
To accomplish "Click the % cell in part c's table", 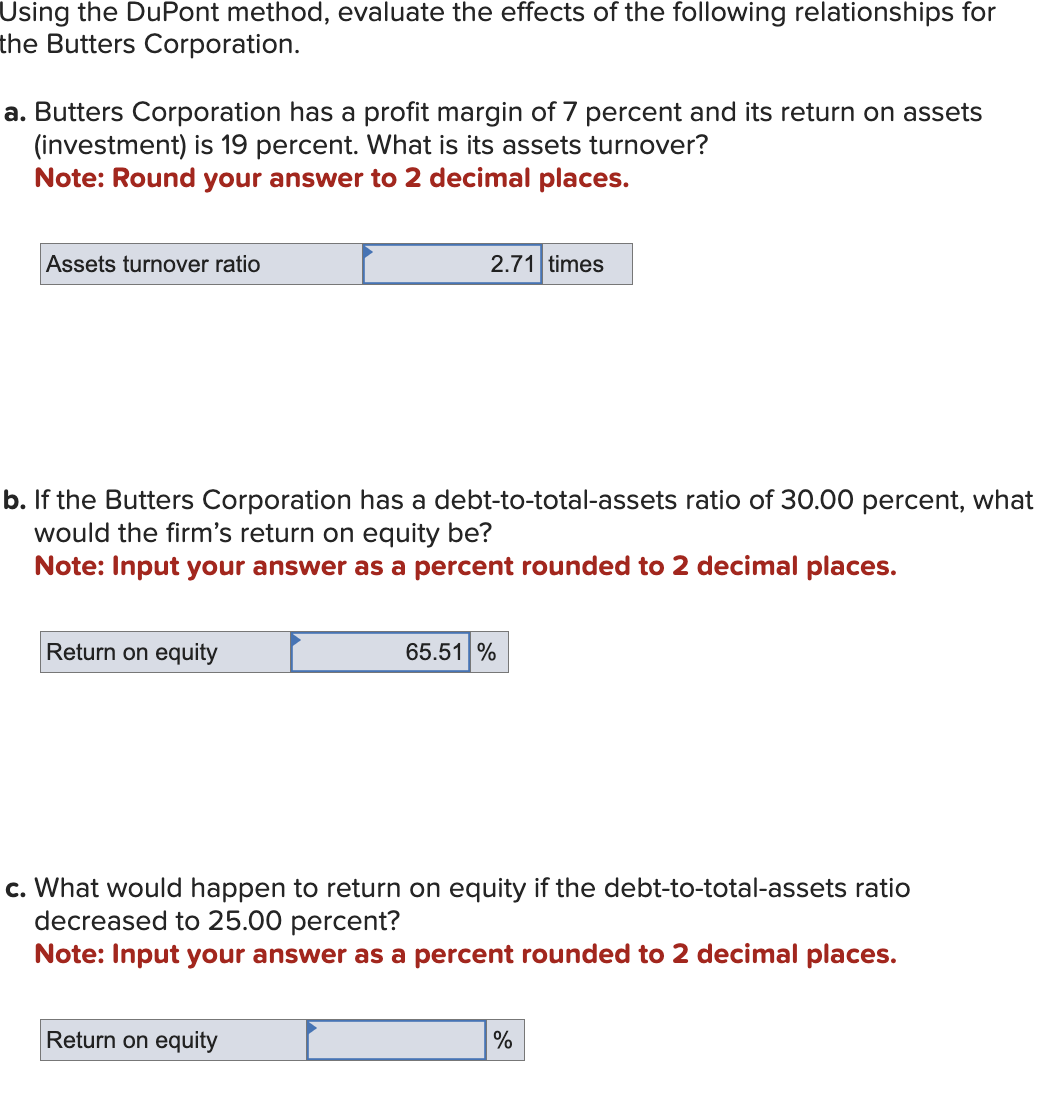I will (x=506, y=1040).
